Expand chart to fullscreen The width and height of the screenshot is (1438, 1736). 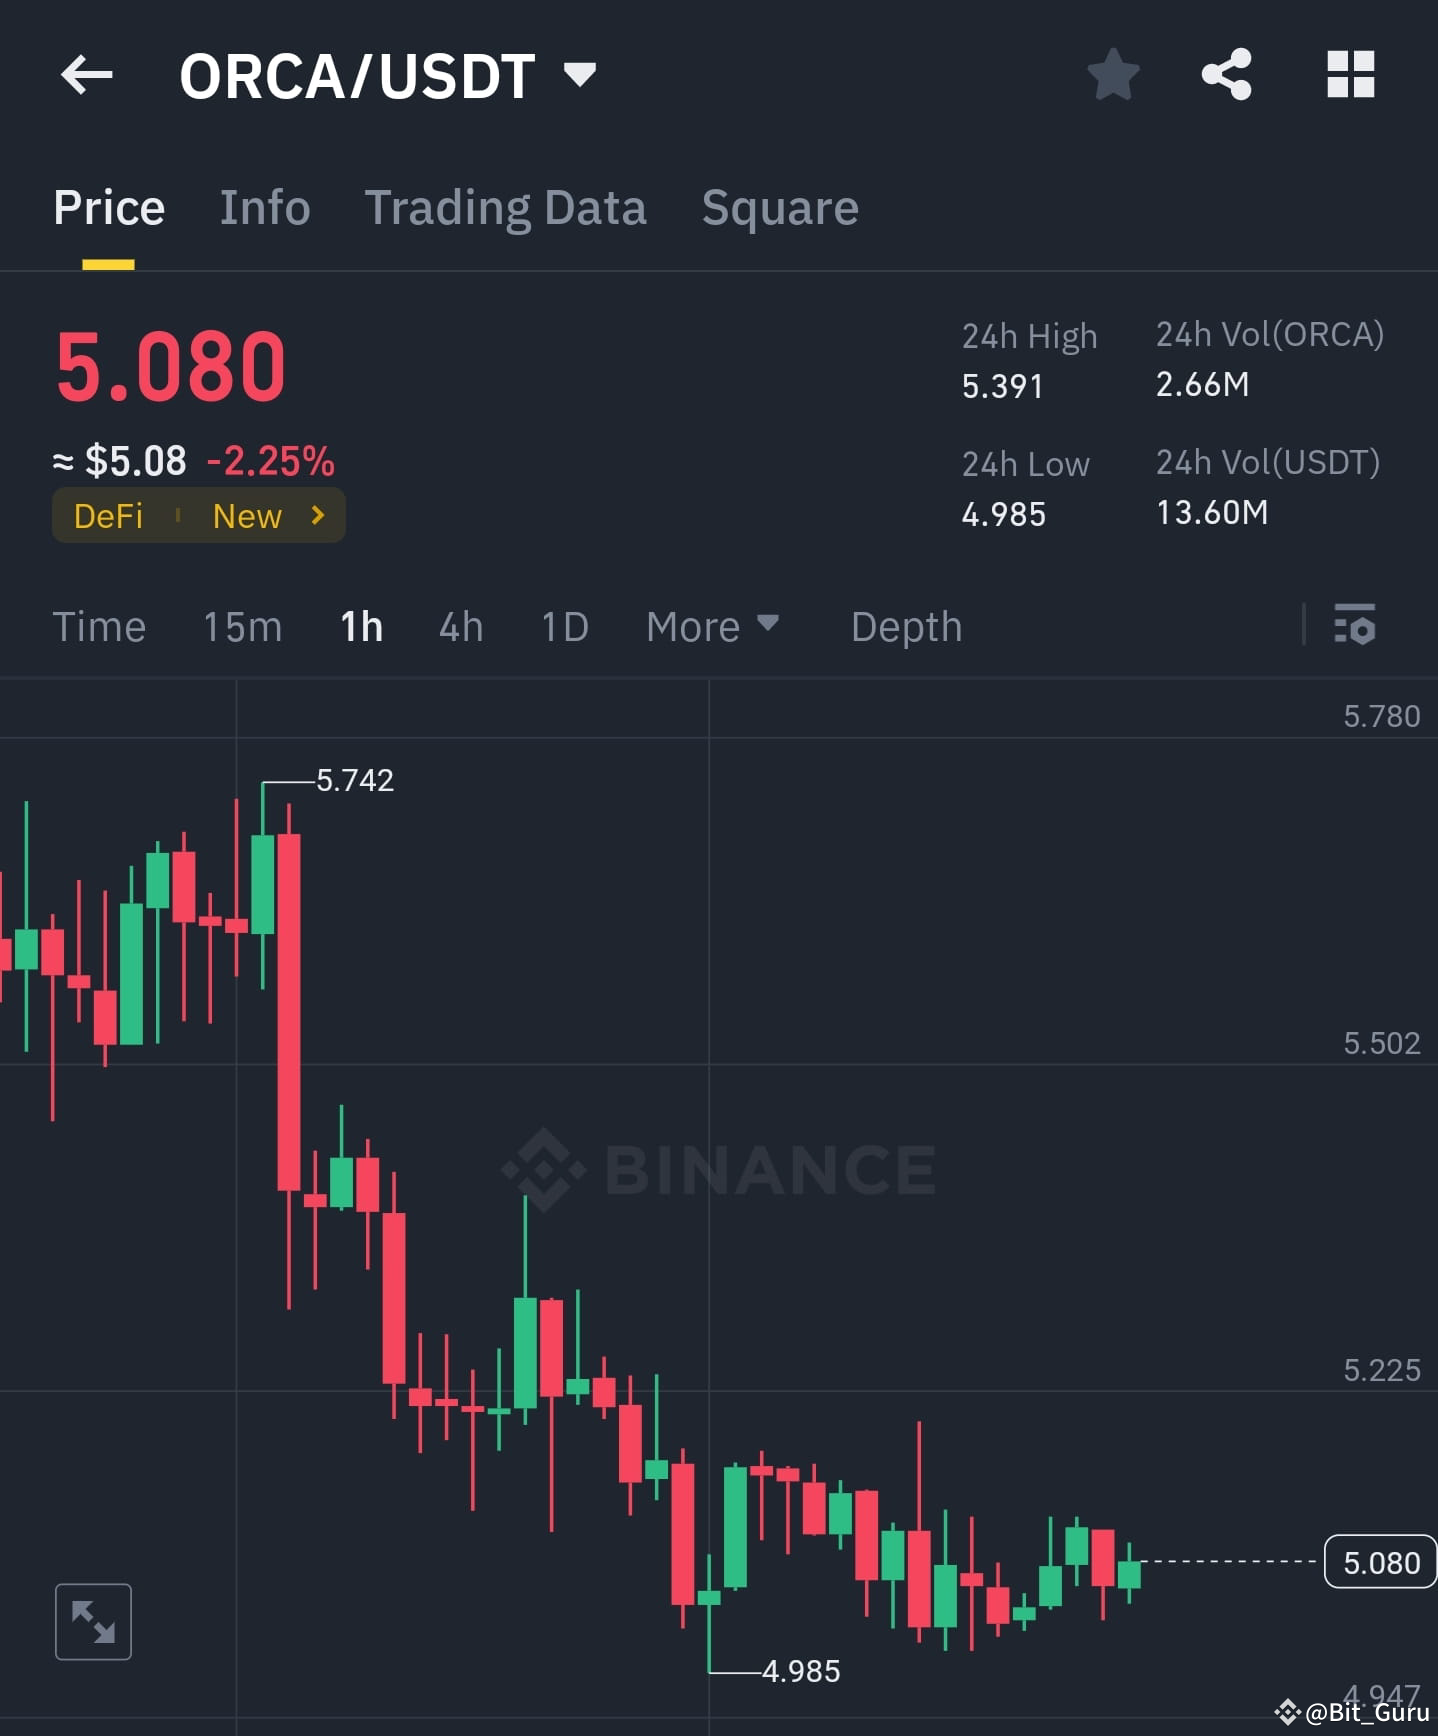pyautogui.click(x=93, y=1621)
